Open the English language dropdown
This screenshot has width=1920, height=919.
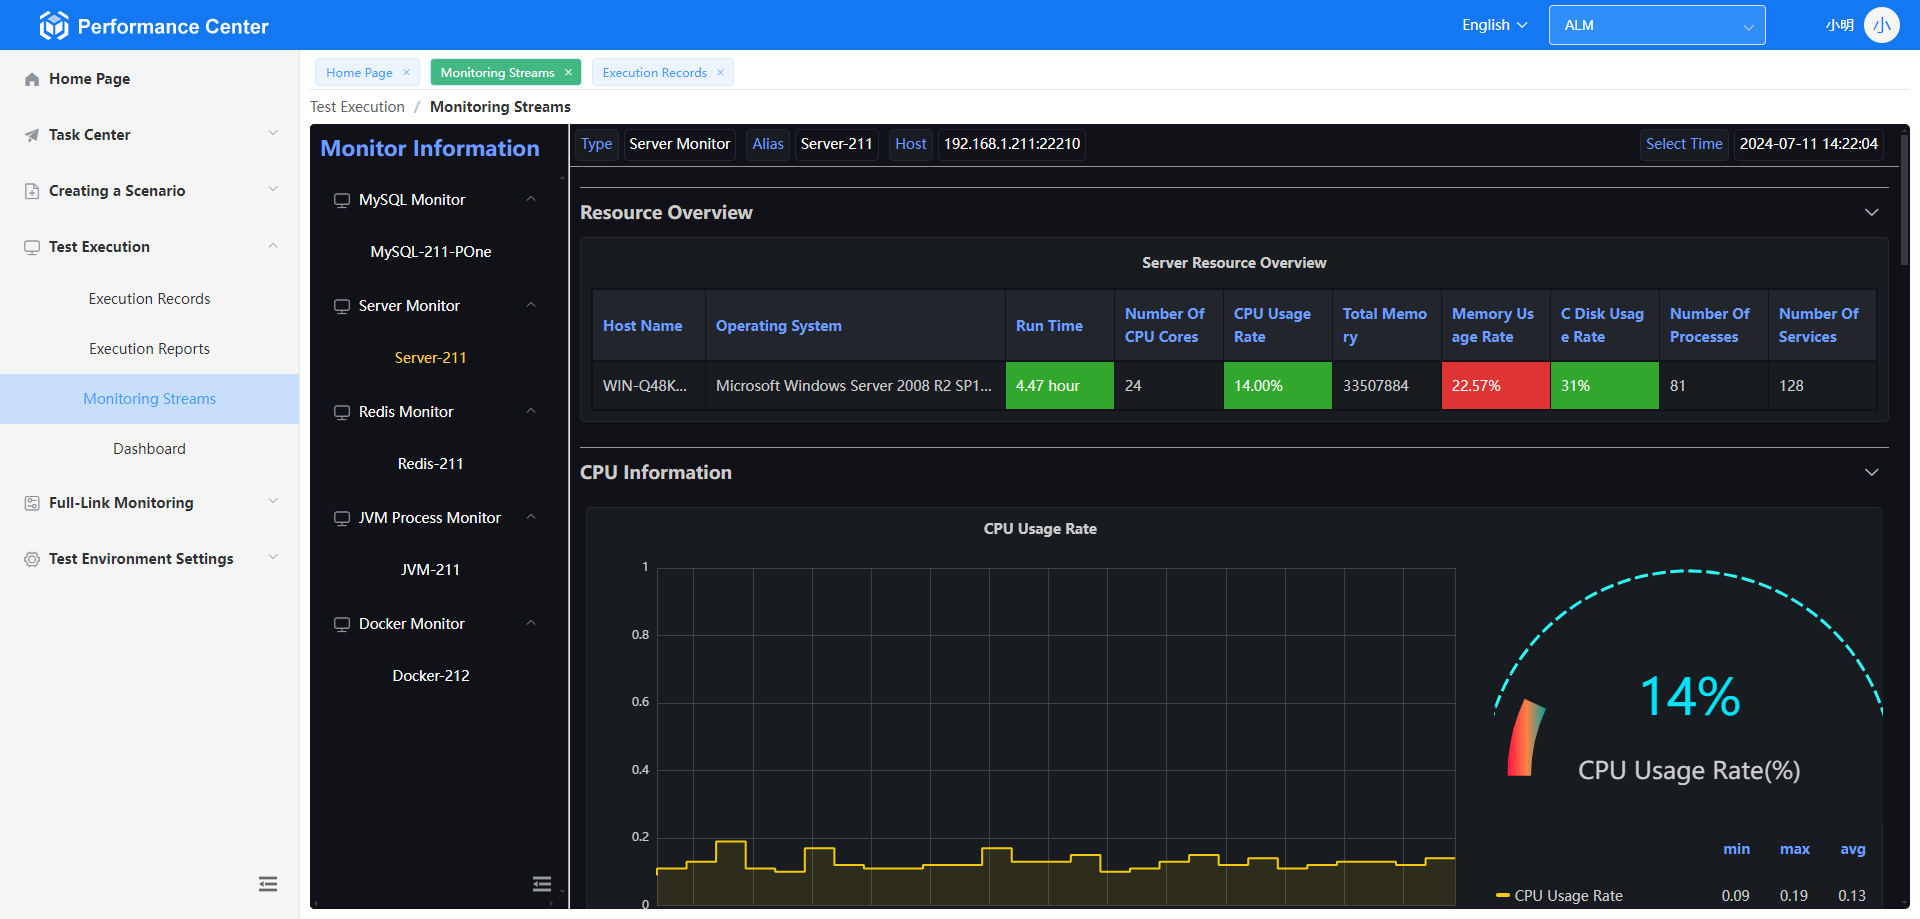pos(1495,25)
